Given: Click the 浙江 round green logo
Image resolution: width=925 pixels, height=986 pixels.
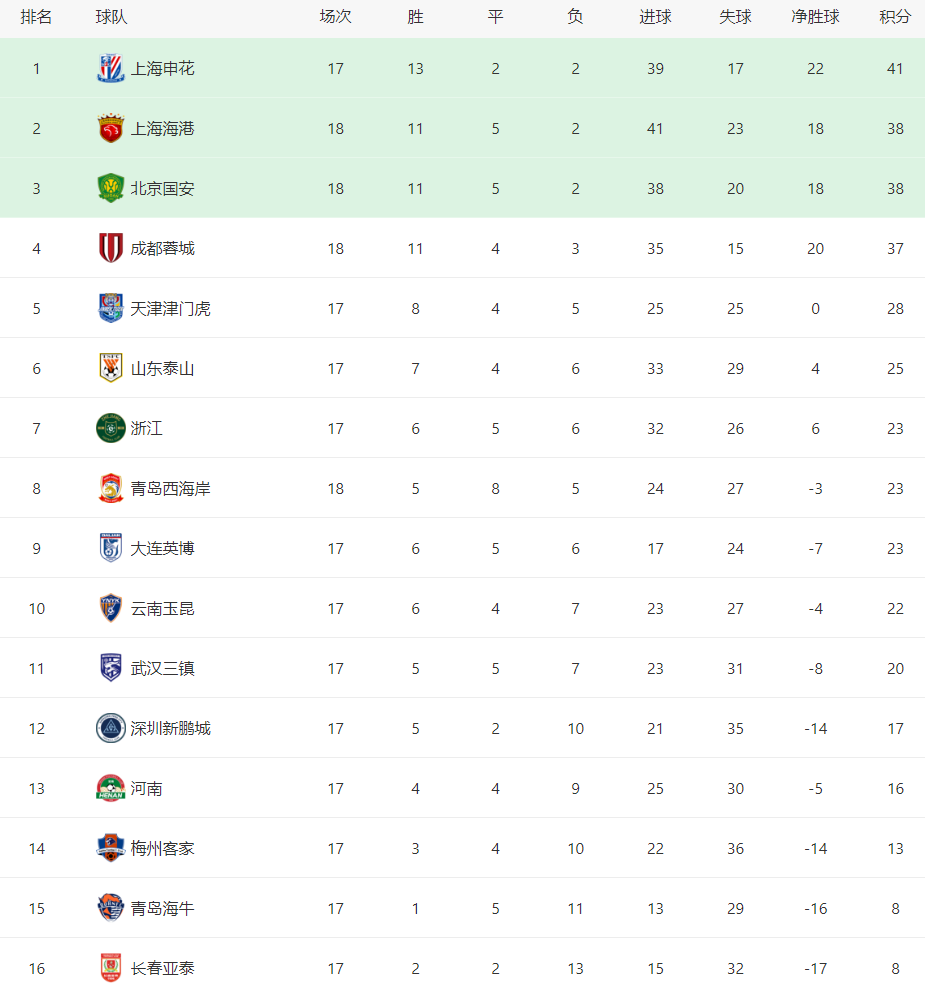Looking at the screenshot, I should pos(111,428).
